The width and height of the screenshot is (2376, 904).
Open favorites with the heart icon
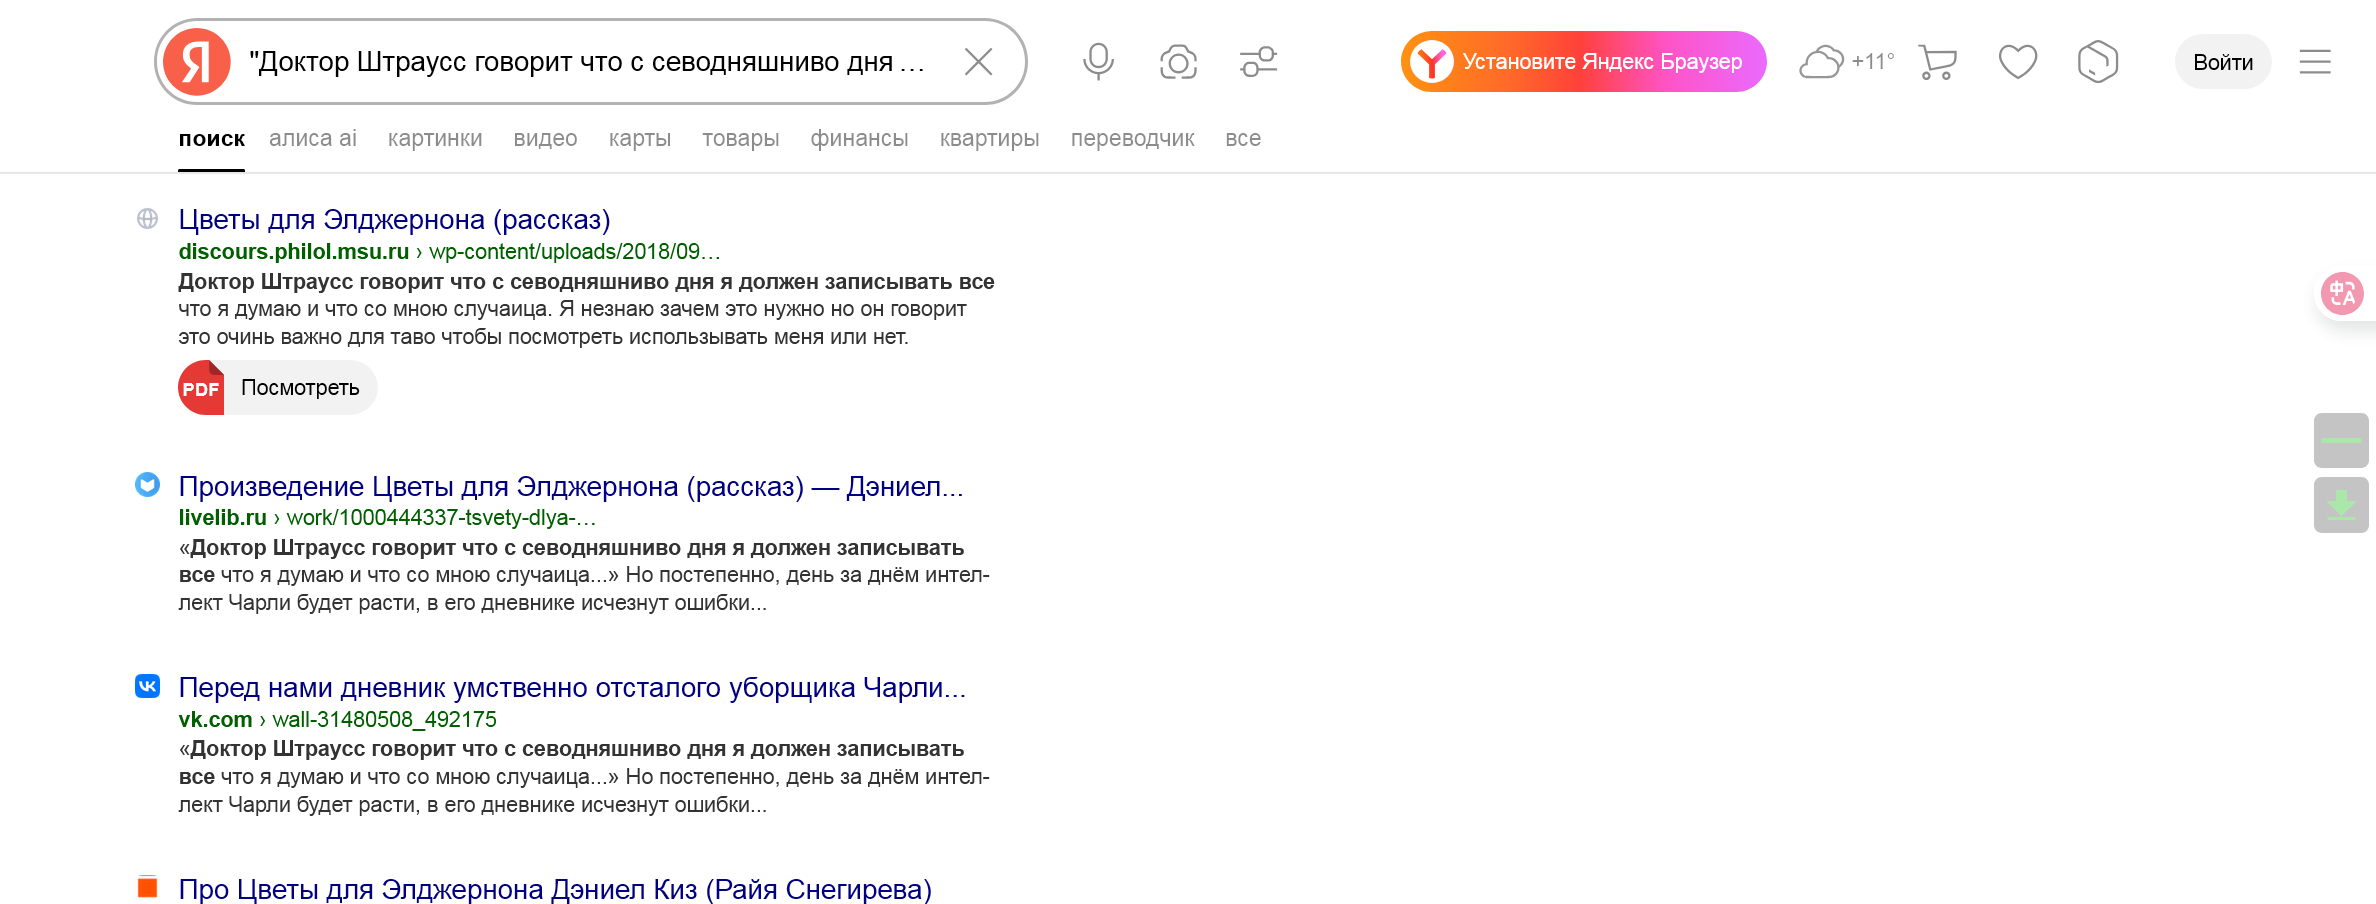tap(2017, 62)
